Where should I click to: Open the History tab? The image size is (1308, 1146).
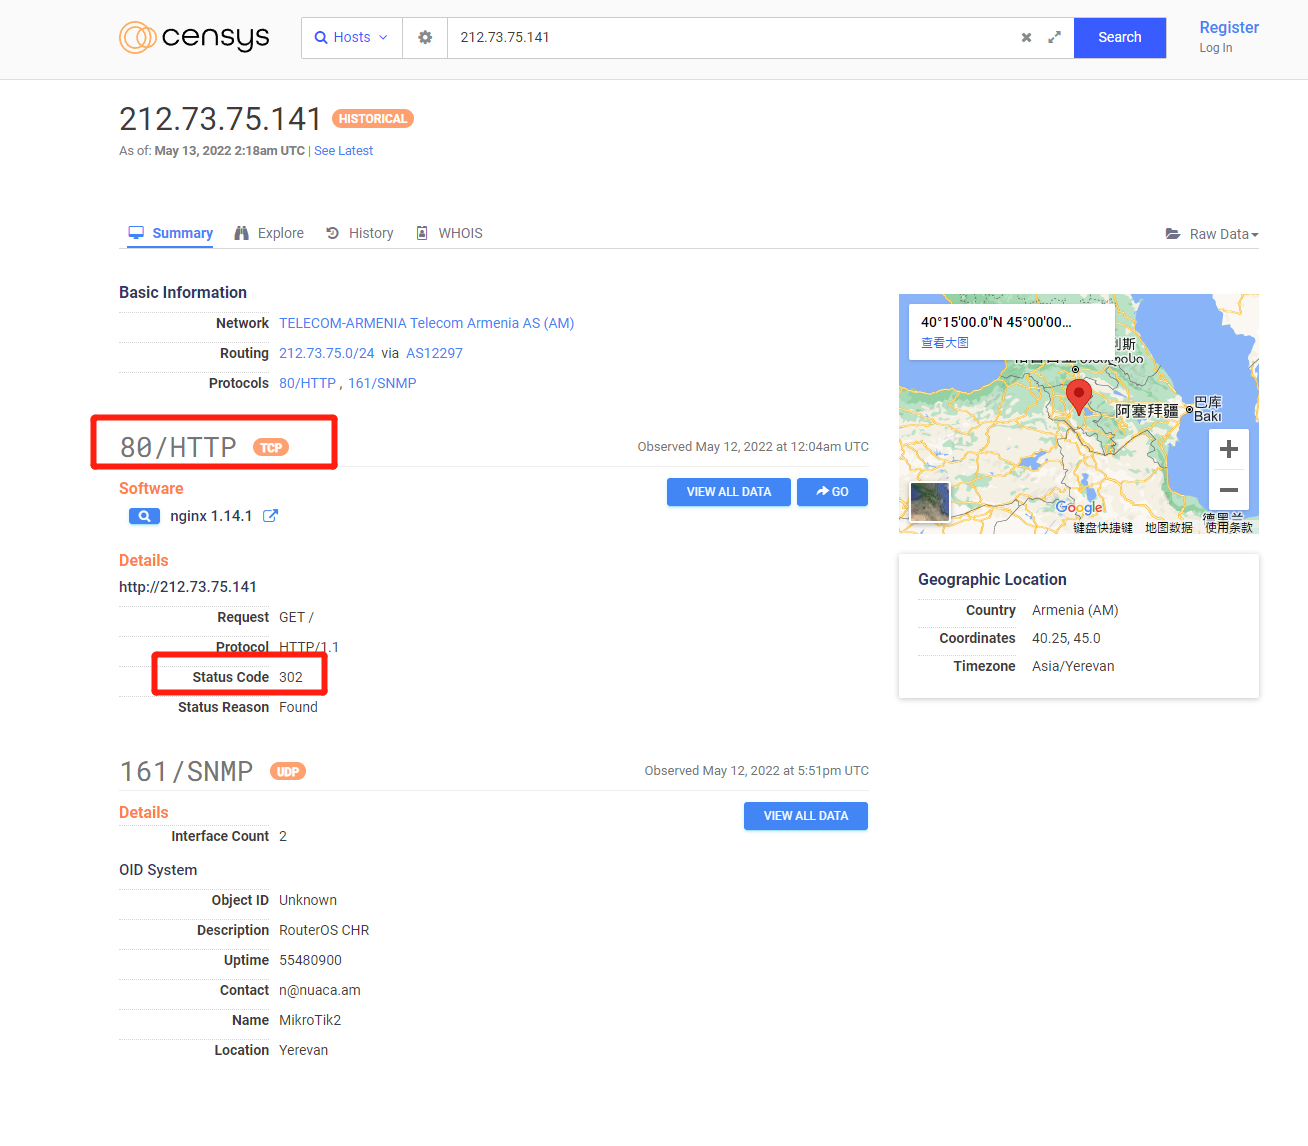point(360,233)
